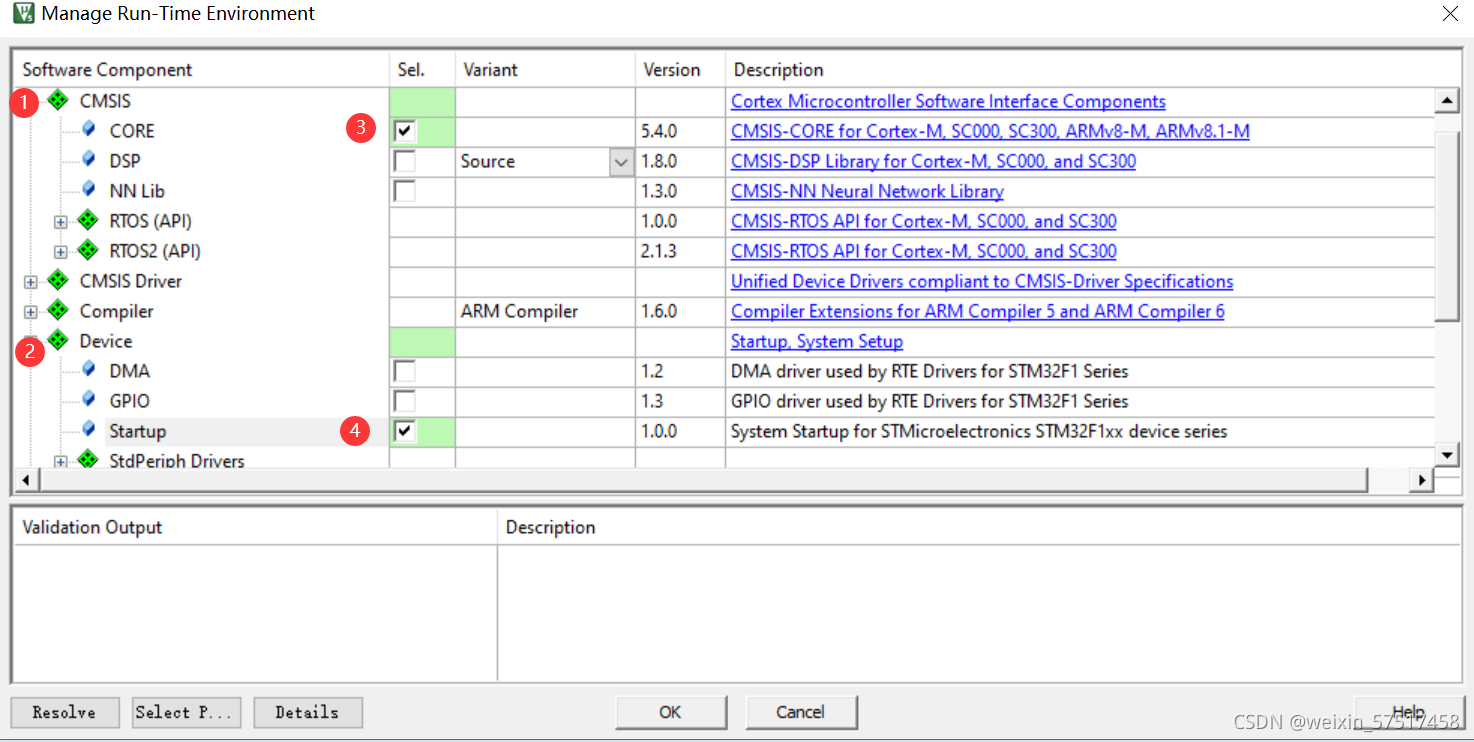Open the Startup, System Setup link
The image size is (1474, 742).
(x=817, y=341)
